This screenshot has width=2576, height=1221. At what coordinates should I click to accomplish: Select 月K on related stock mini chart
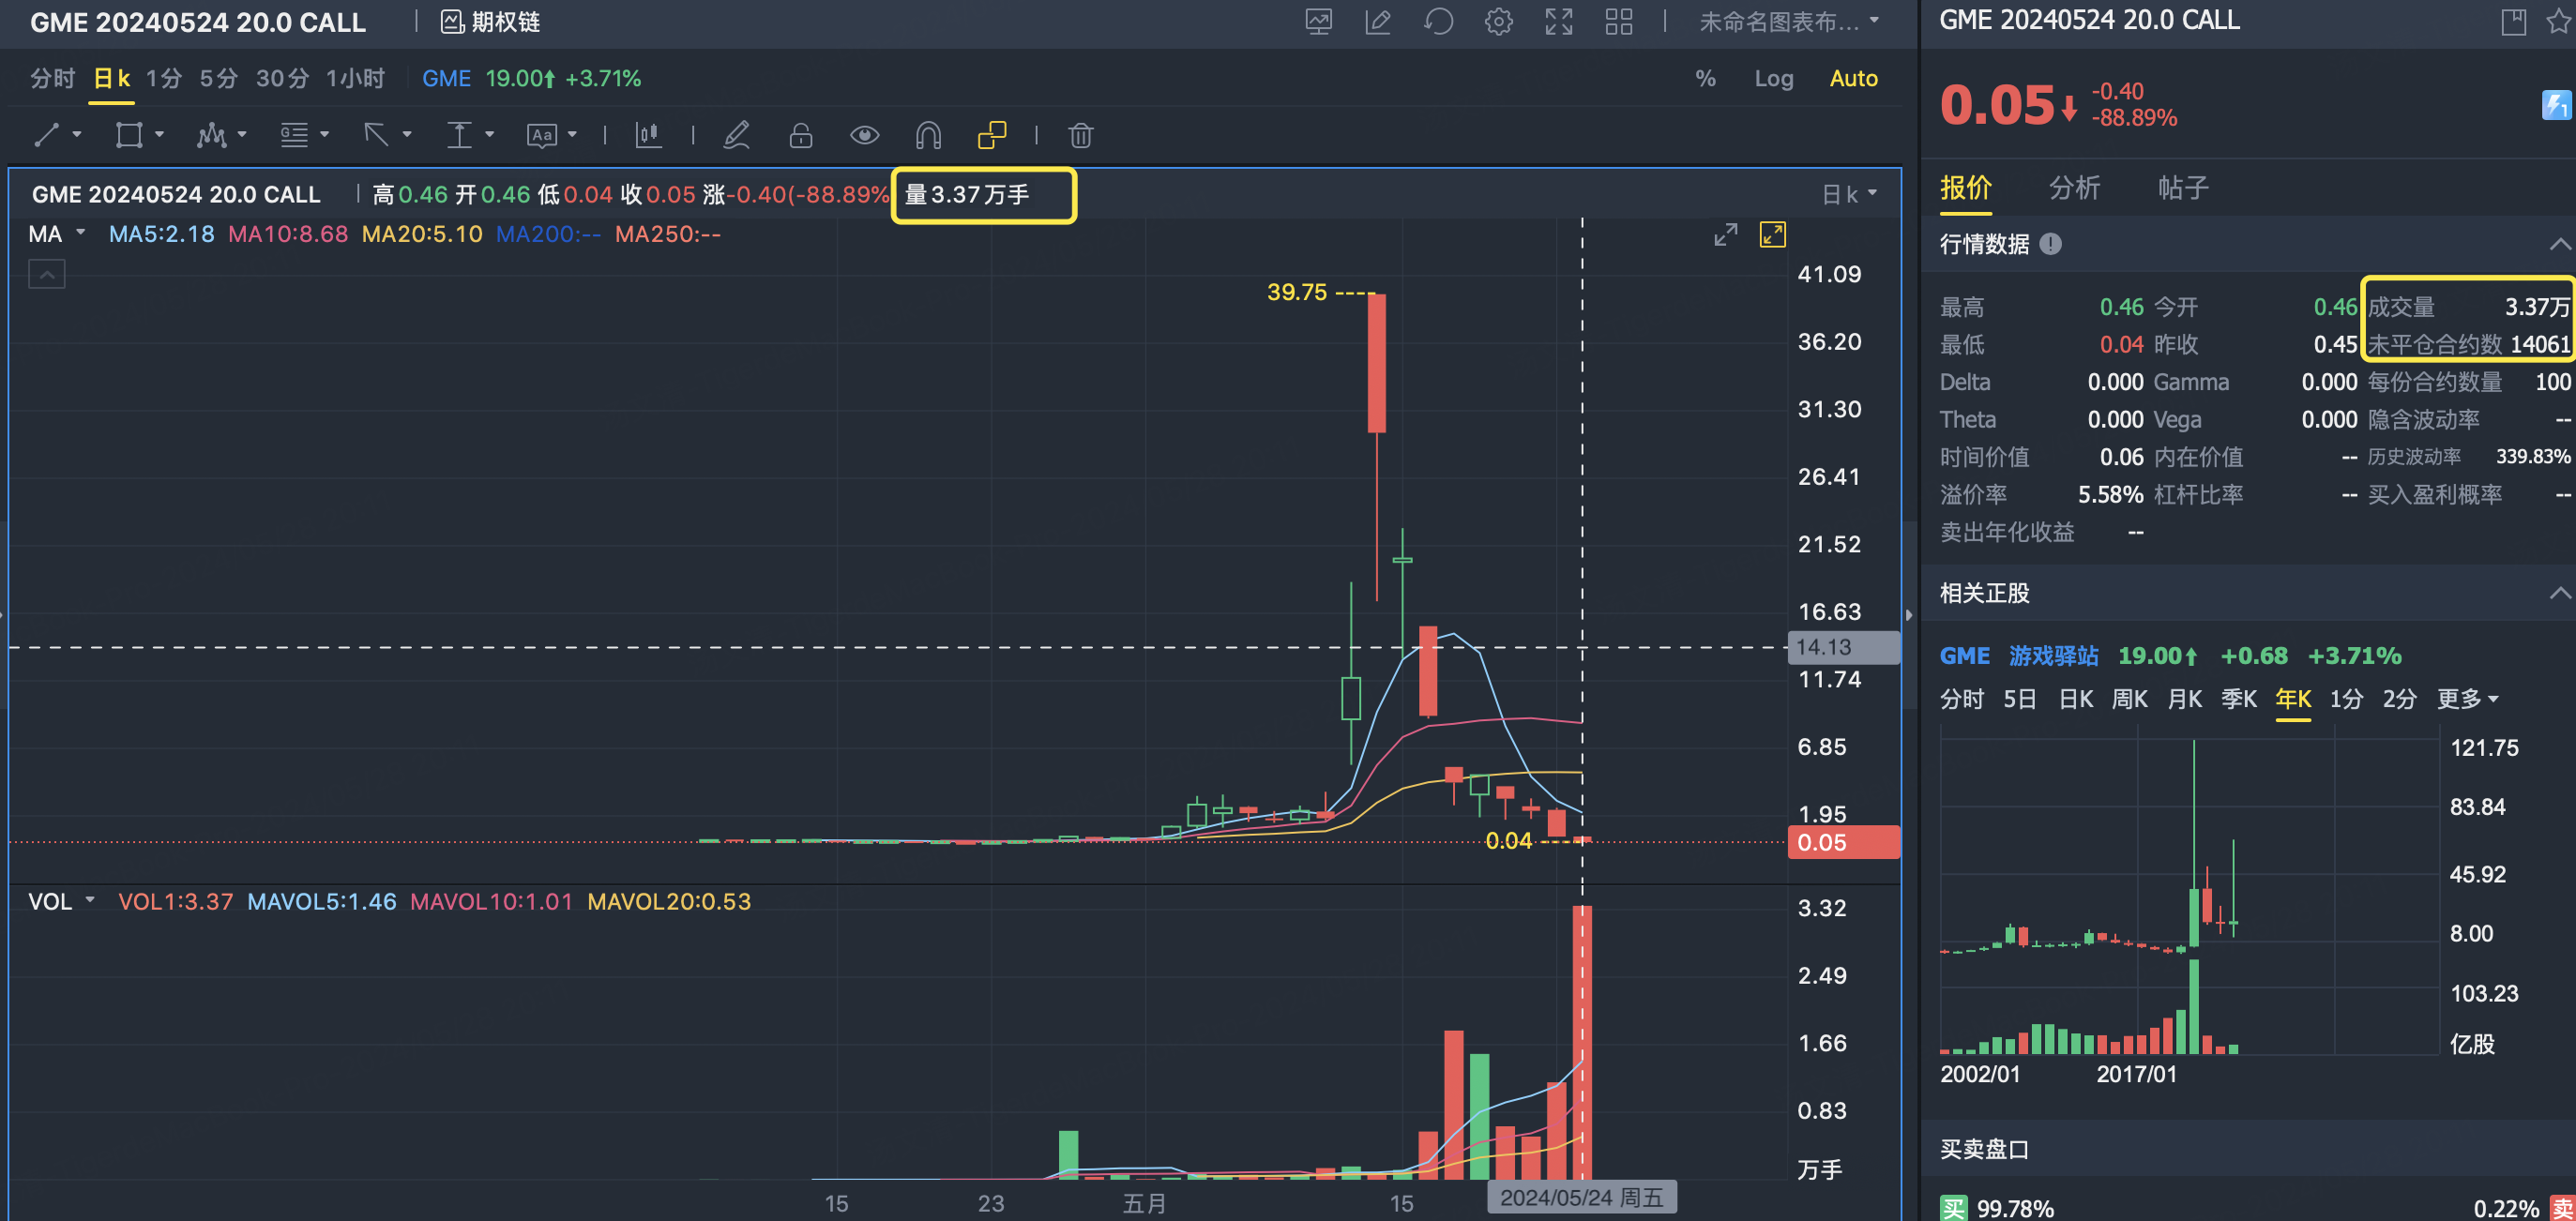(x=2184, y=698)
